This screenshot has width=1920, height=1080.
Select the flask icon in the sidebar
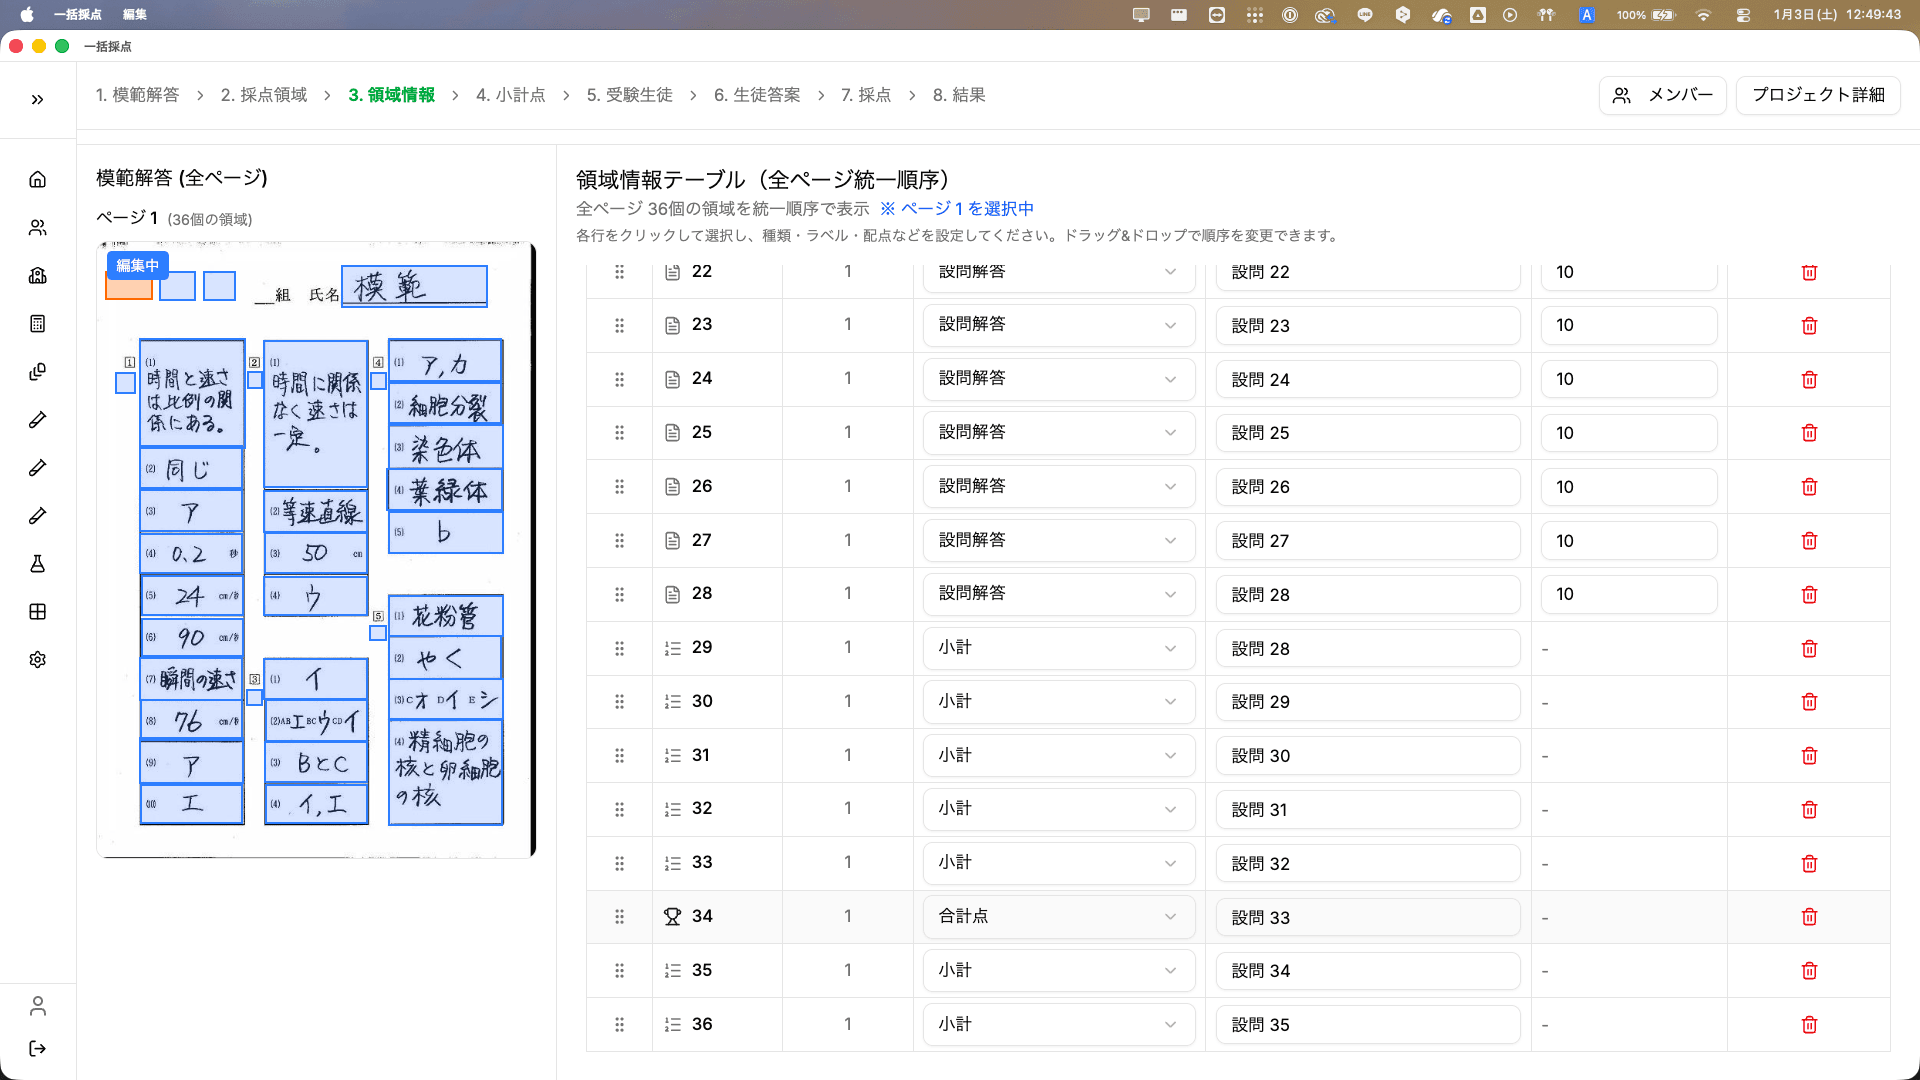coord(37,563)
